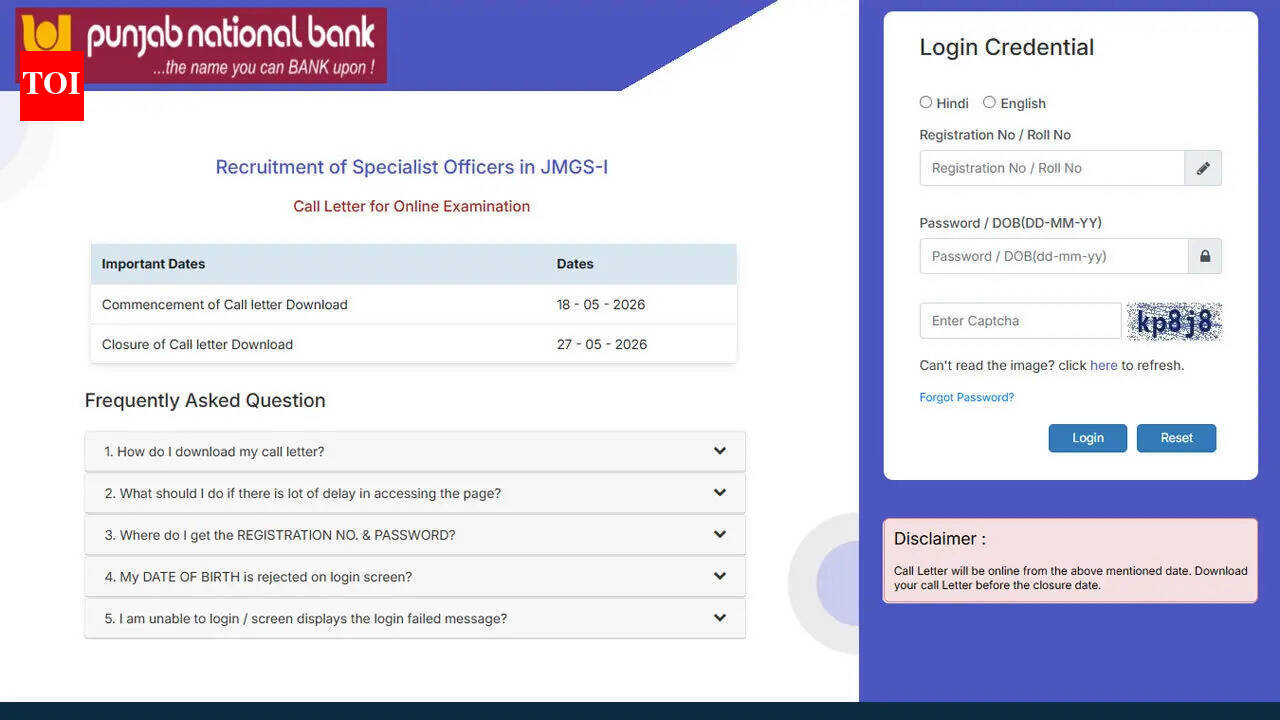The image size is (1280, 720).
Task: Expand "My DATE OF BIRTH is rejected" question
Action: [415, 577]
